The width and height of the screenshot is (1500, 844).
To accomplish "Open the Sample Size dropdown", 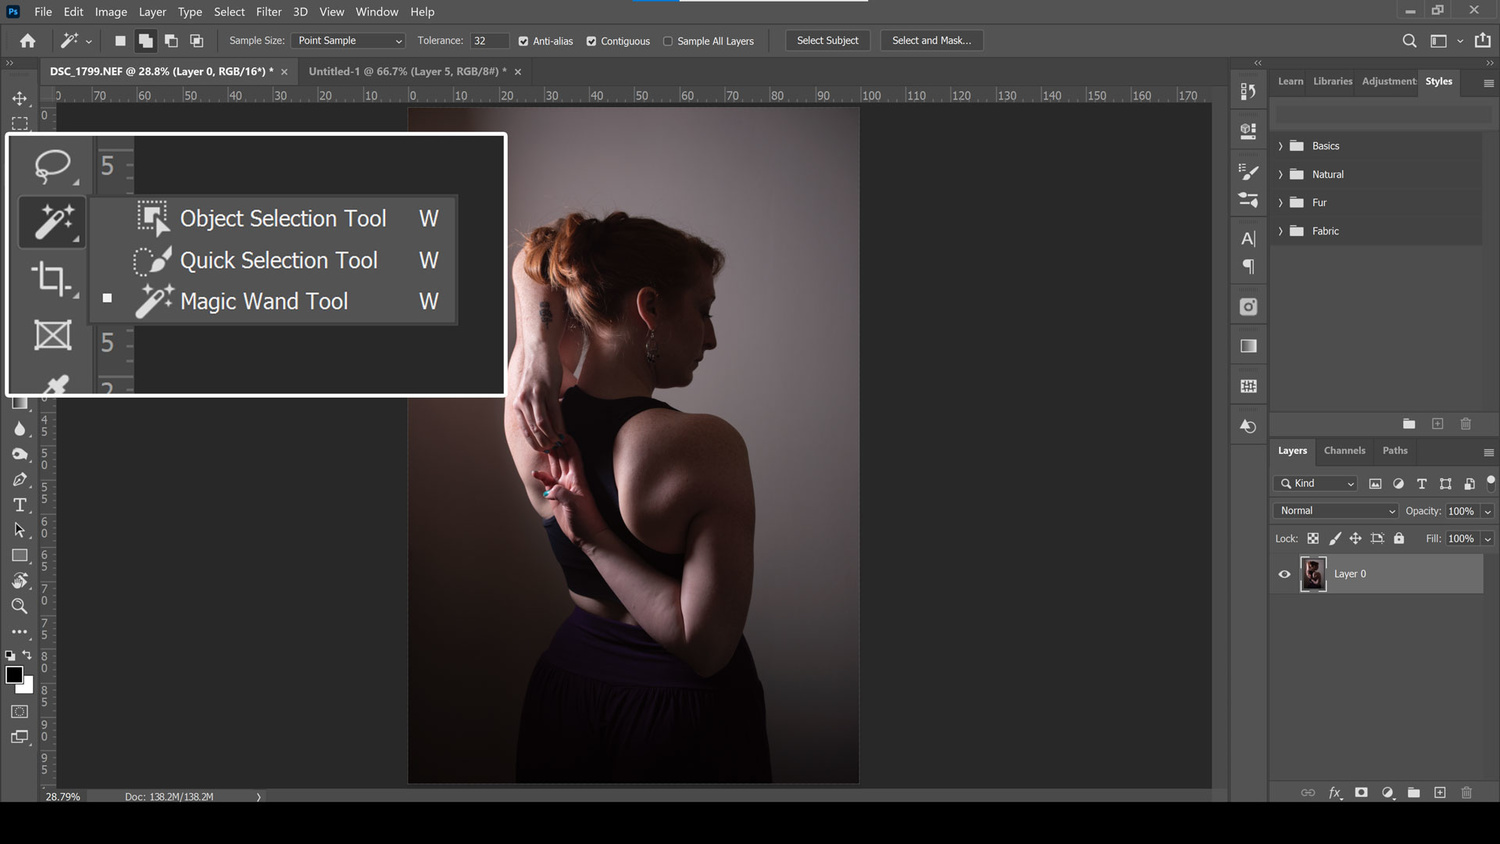I will pyautogui.click(x=347, y=40).
